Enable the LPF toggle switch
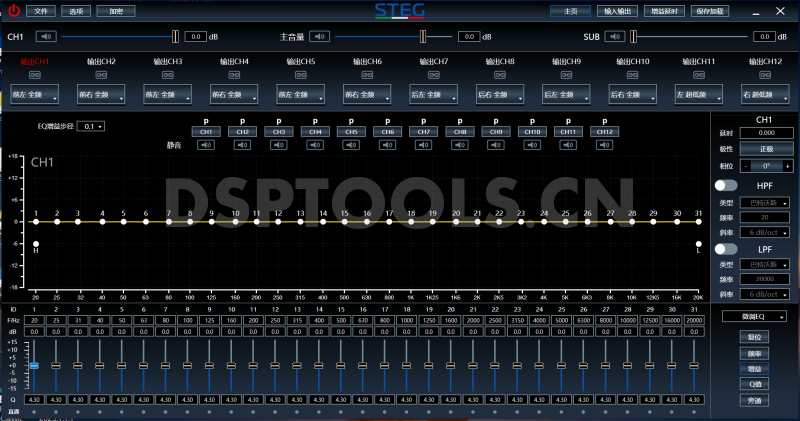 726,247
